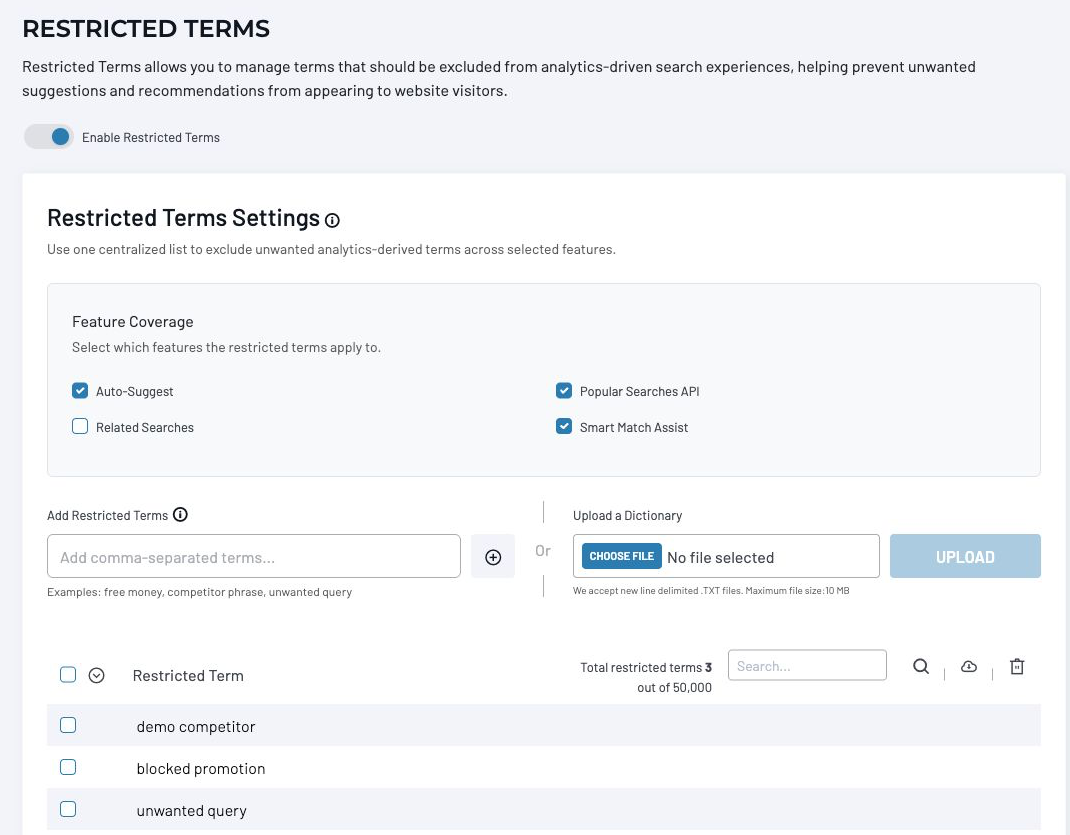Click the 'unwanted query' term text

tap(191, 811)
